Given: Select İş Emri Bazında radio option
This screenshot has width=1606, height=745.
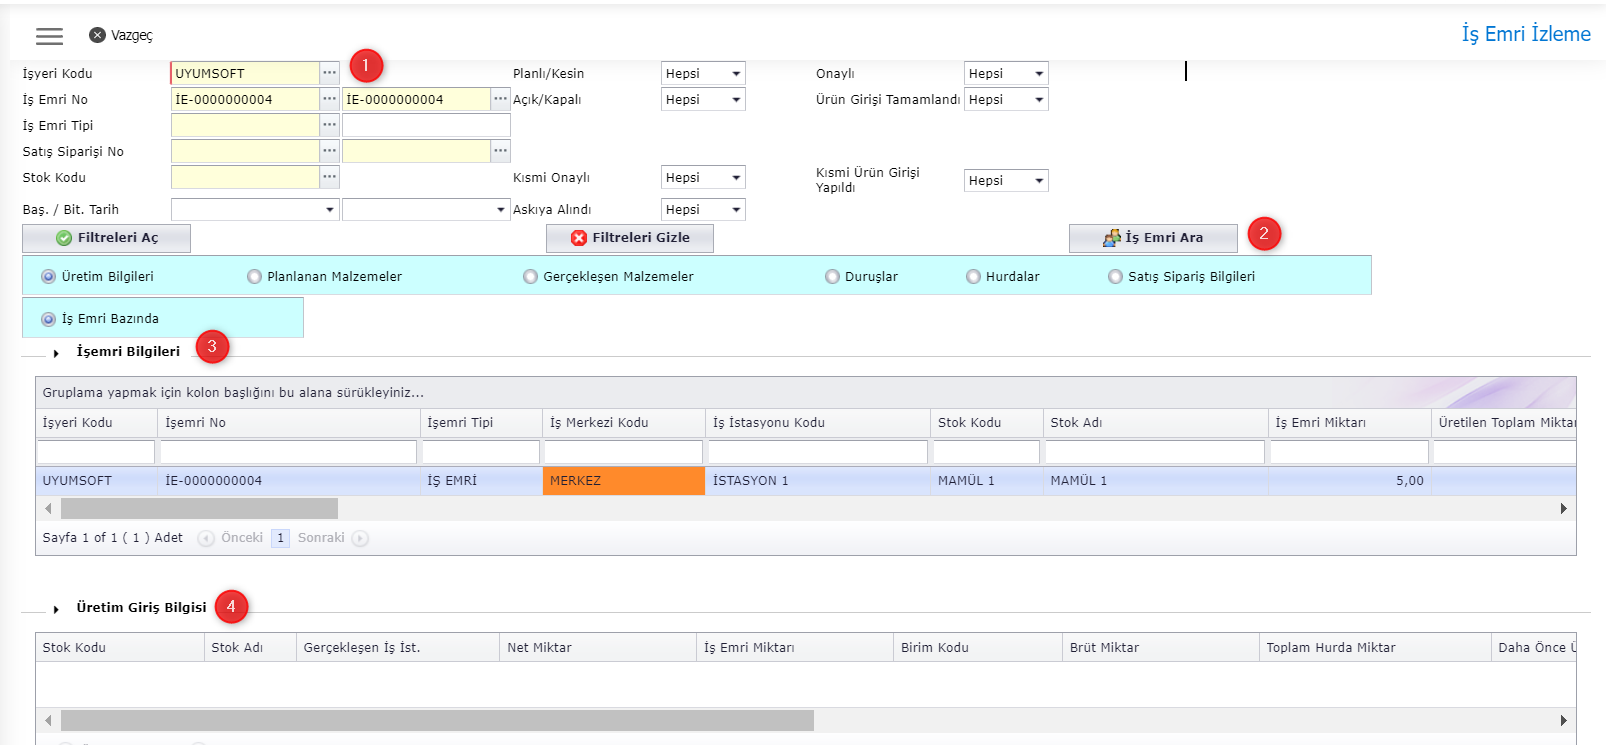Looking at the screenshot, I should 48,319.
